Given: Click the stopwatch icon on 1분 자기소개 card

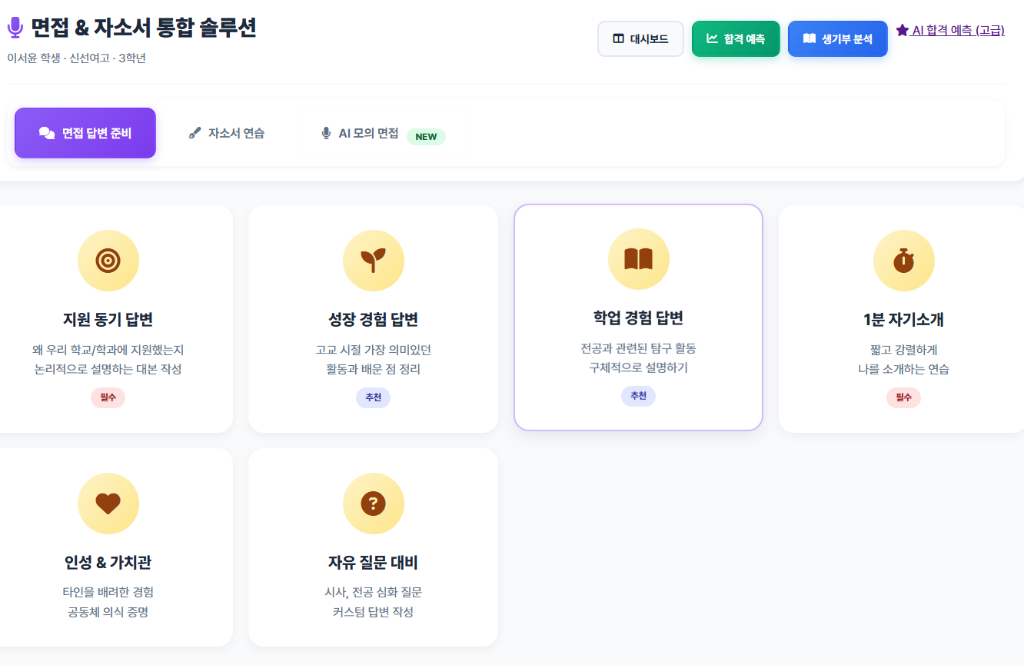Looking at the screenshot, I should pos(903,259).
